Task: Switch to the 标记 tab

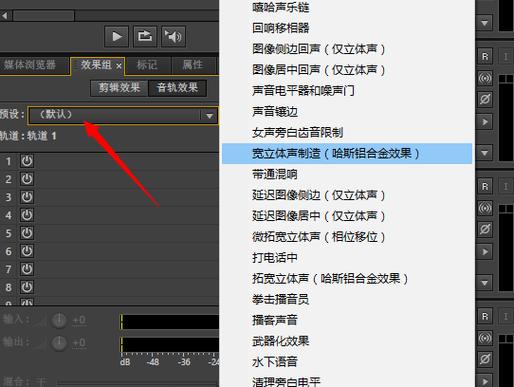Action: click(147, 65)
